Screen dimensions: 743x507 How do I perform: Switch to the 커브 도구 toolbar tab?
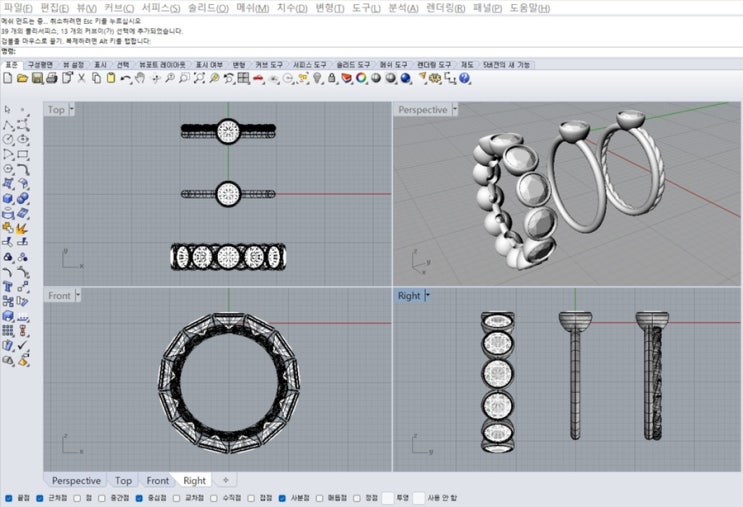tap(269, 65)
